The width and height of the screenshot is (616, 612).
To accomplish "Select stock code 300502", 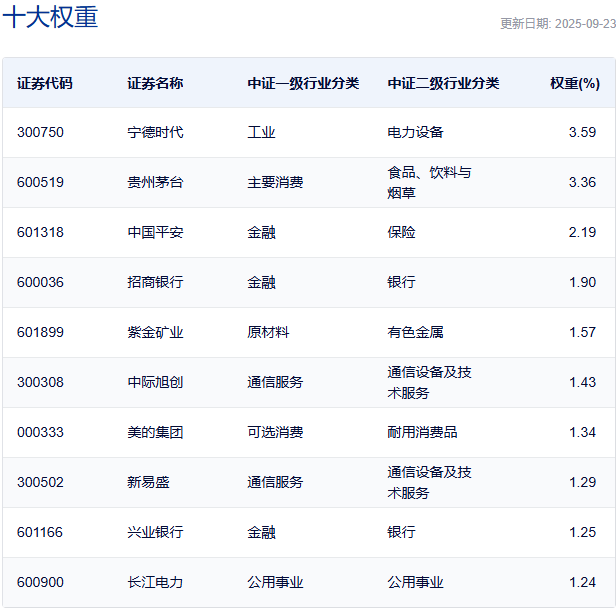I will point(40,482).
